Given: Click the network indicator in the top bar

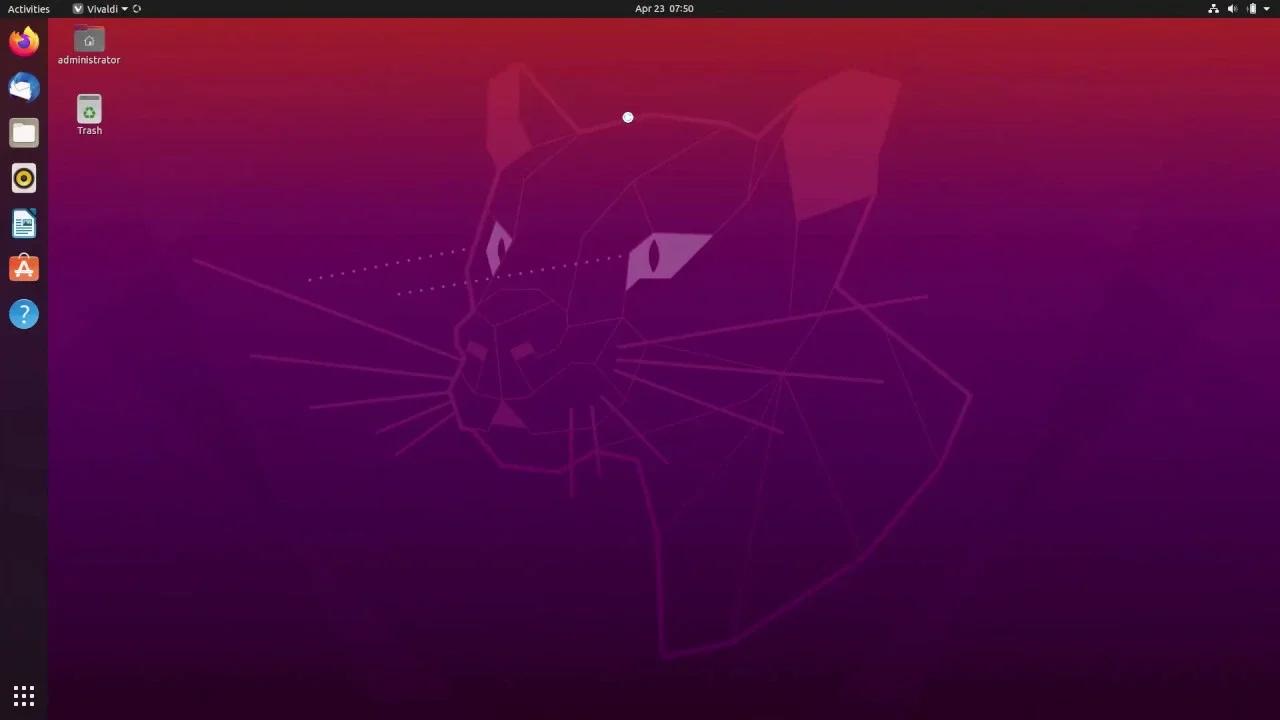Looking at the screenshot, I should [x=1213, y=9].
